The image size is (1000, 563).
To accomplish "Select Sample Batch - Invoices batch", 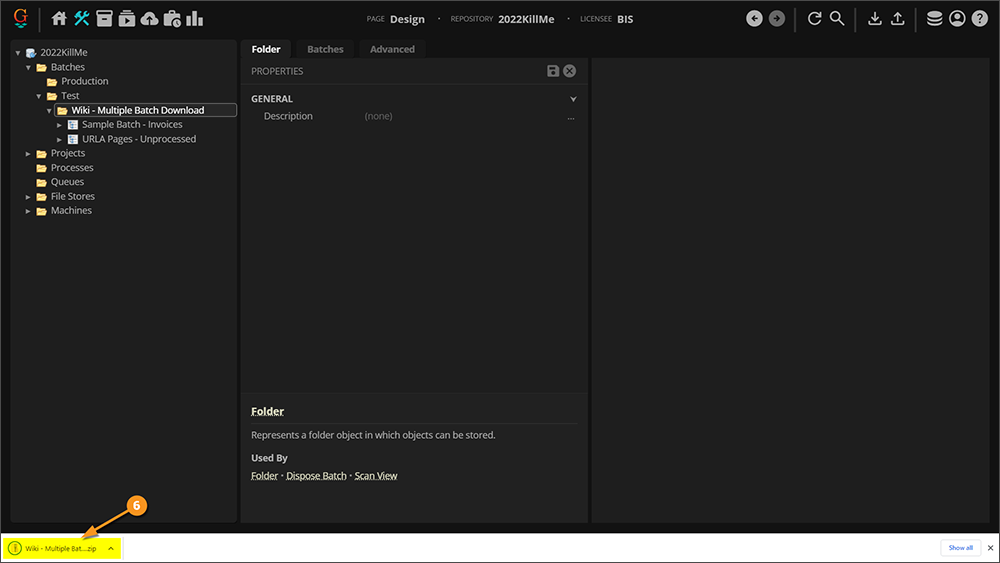I will (132, 124).
